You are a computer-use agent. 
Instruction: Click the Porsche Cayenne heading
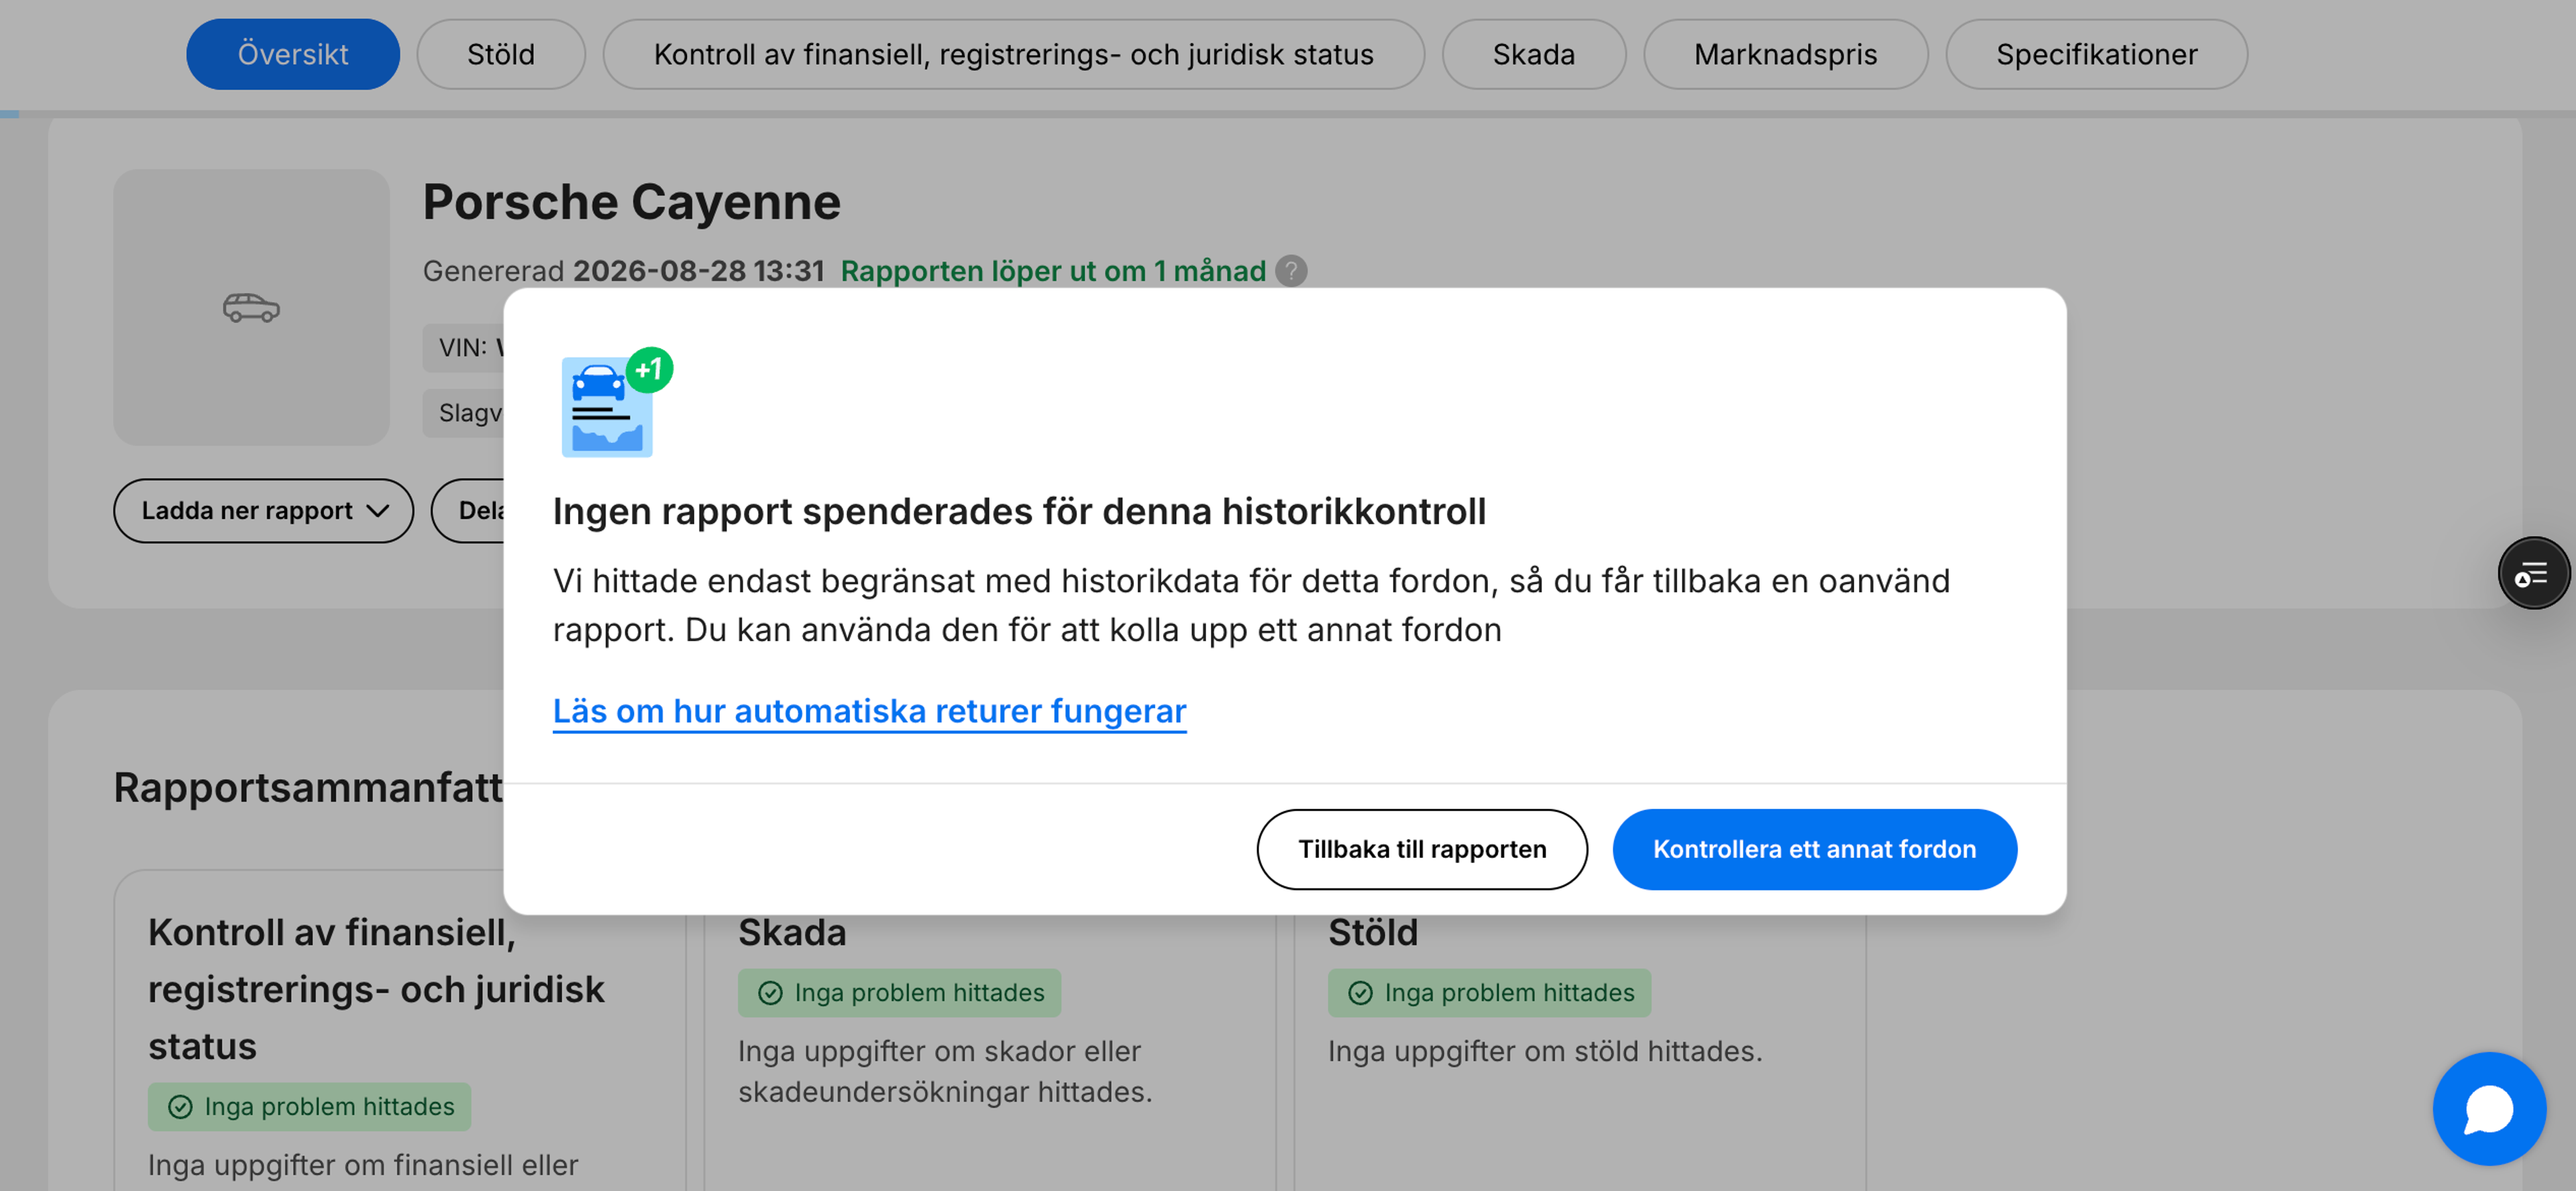(x=631, y=202)
